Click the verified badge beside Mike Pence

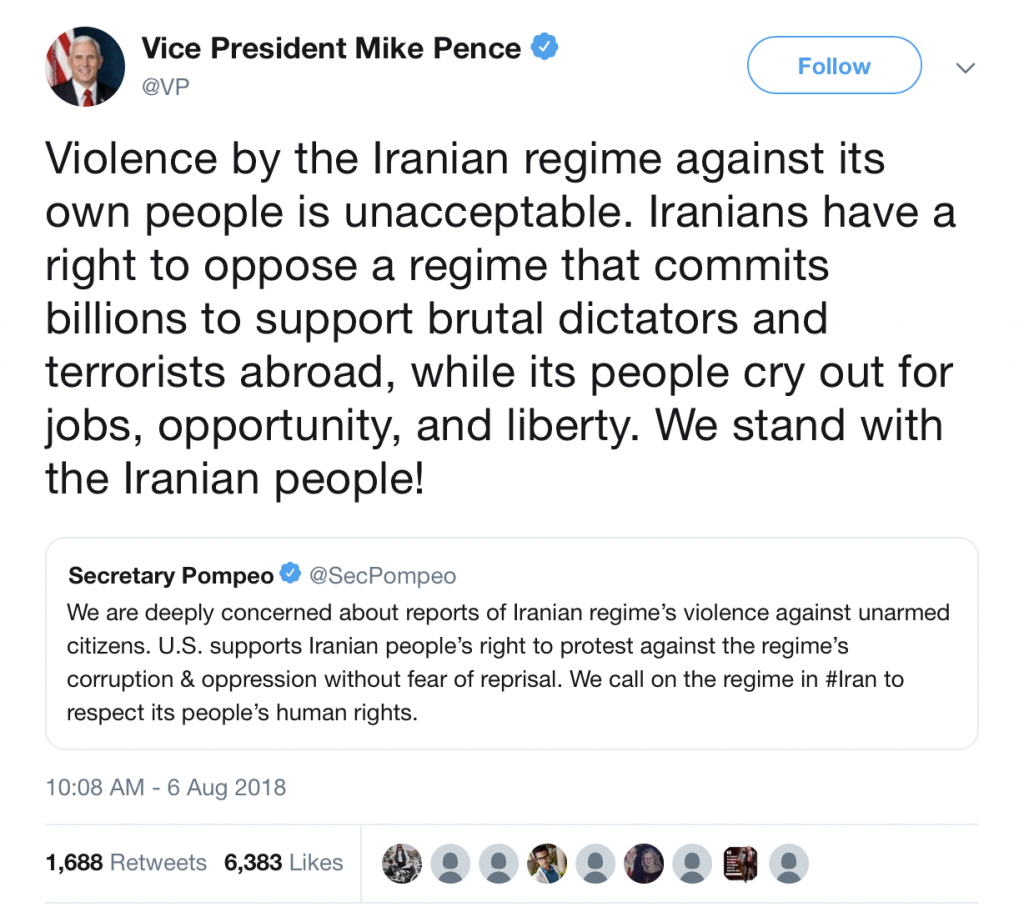tap(543, 47)
